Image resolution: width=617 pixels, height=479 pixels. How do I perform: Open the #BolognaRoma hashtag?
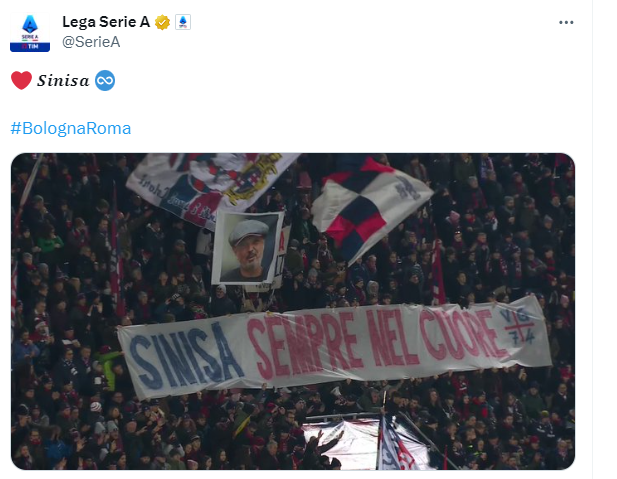[71, 128]
